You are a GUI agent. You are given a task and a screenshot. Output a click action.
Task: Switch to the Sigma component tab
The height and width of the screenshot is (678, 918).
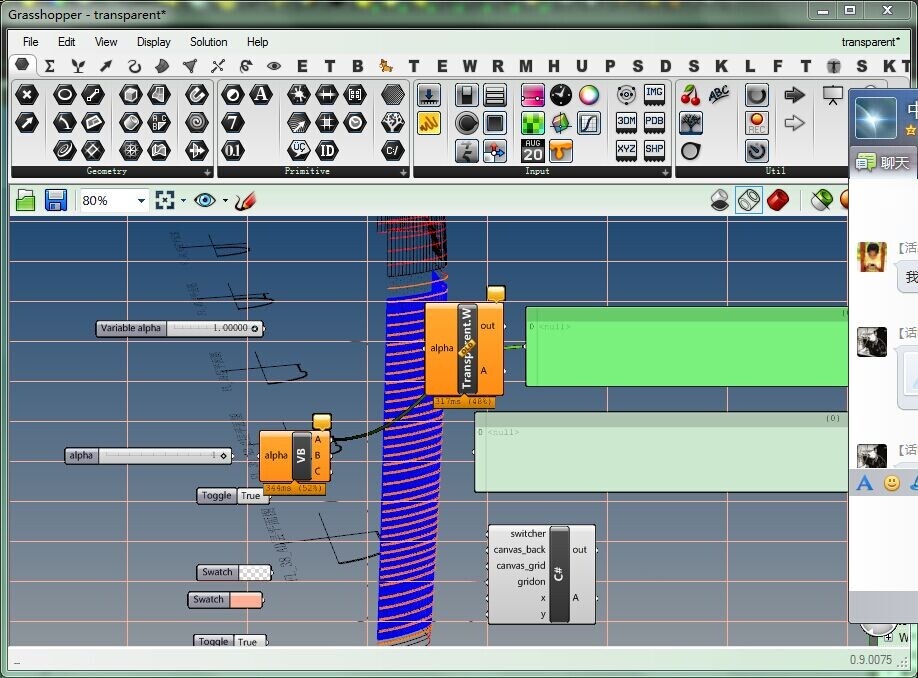(50, 66)
